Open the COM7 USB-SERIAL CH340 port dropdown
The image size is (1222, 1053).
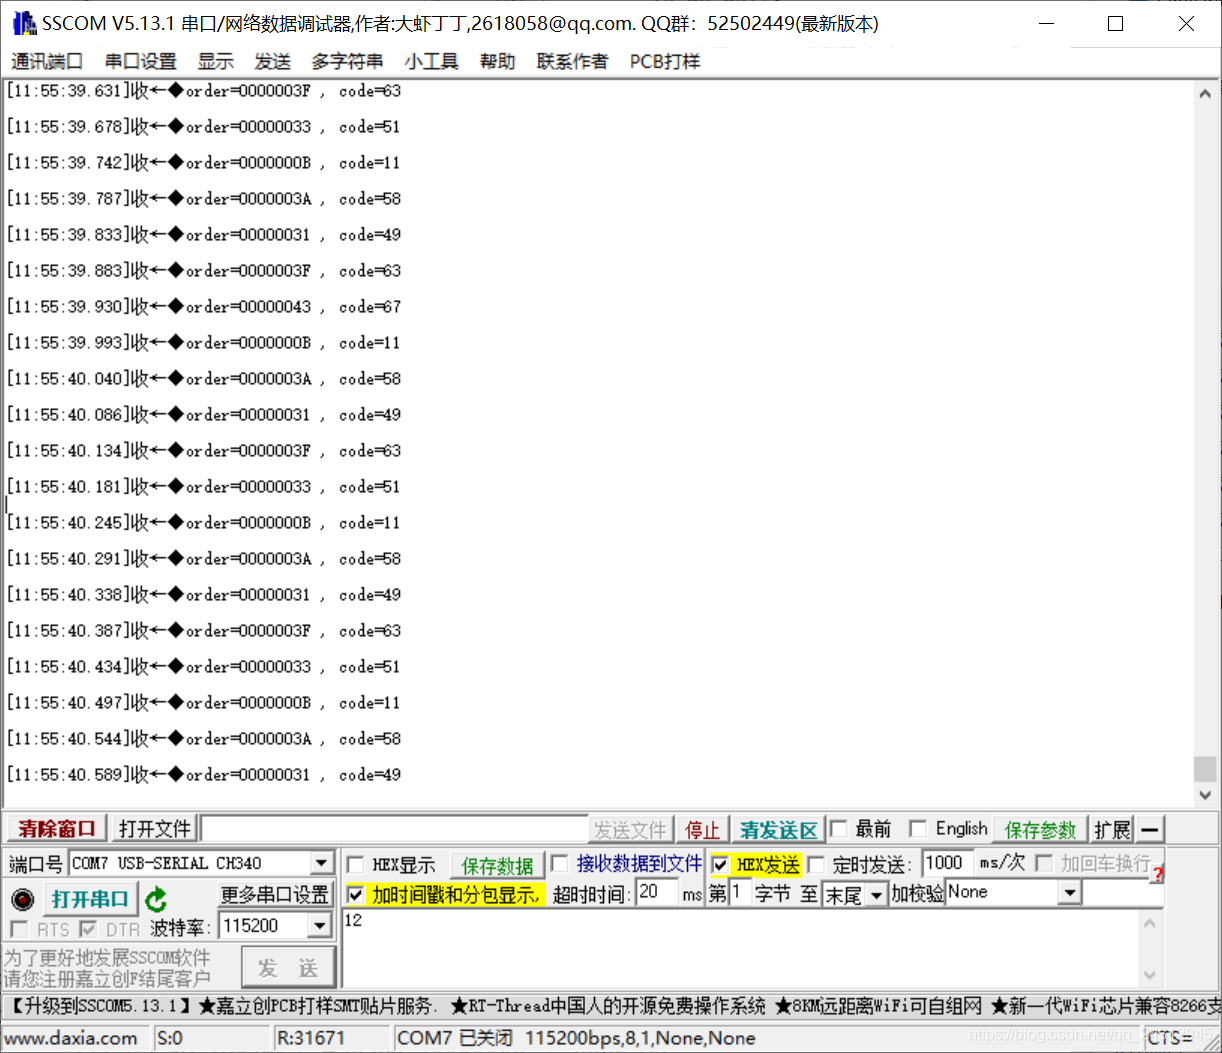322,862
